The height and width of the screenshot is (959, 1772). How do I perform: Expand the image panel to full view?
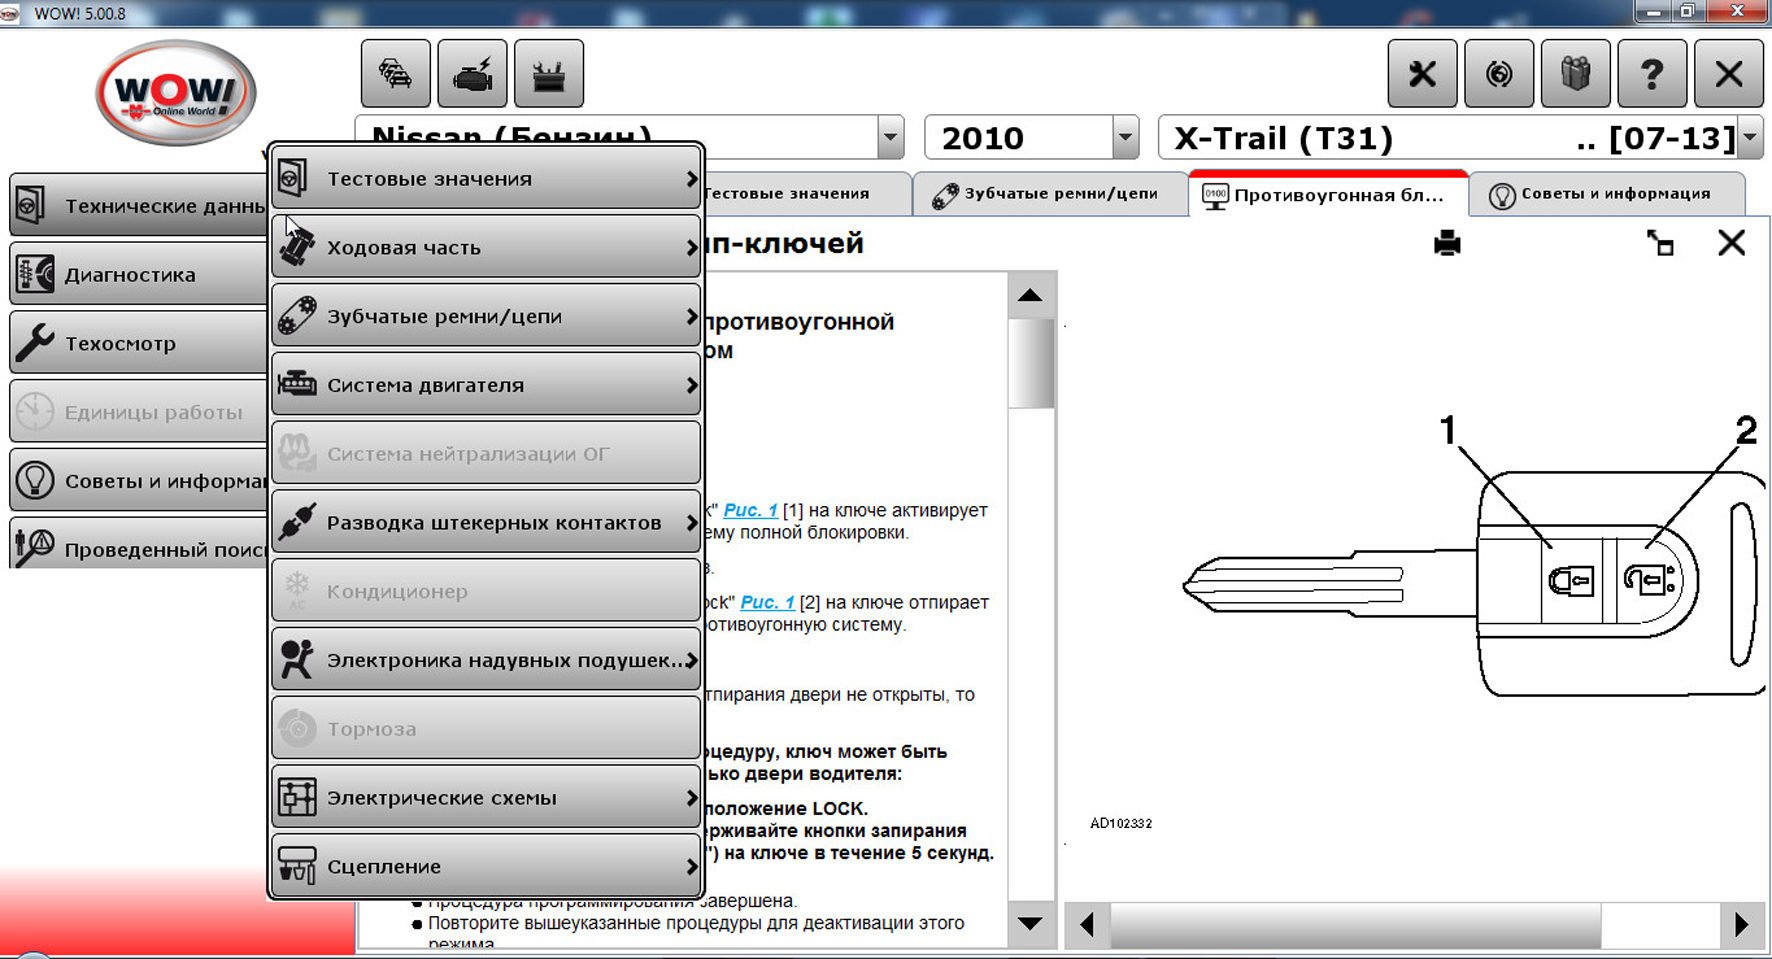point(1660,243)
